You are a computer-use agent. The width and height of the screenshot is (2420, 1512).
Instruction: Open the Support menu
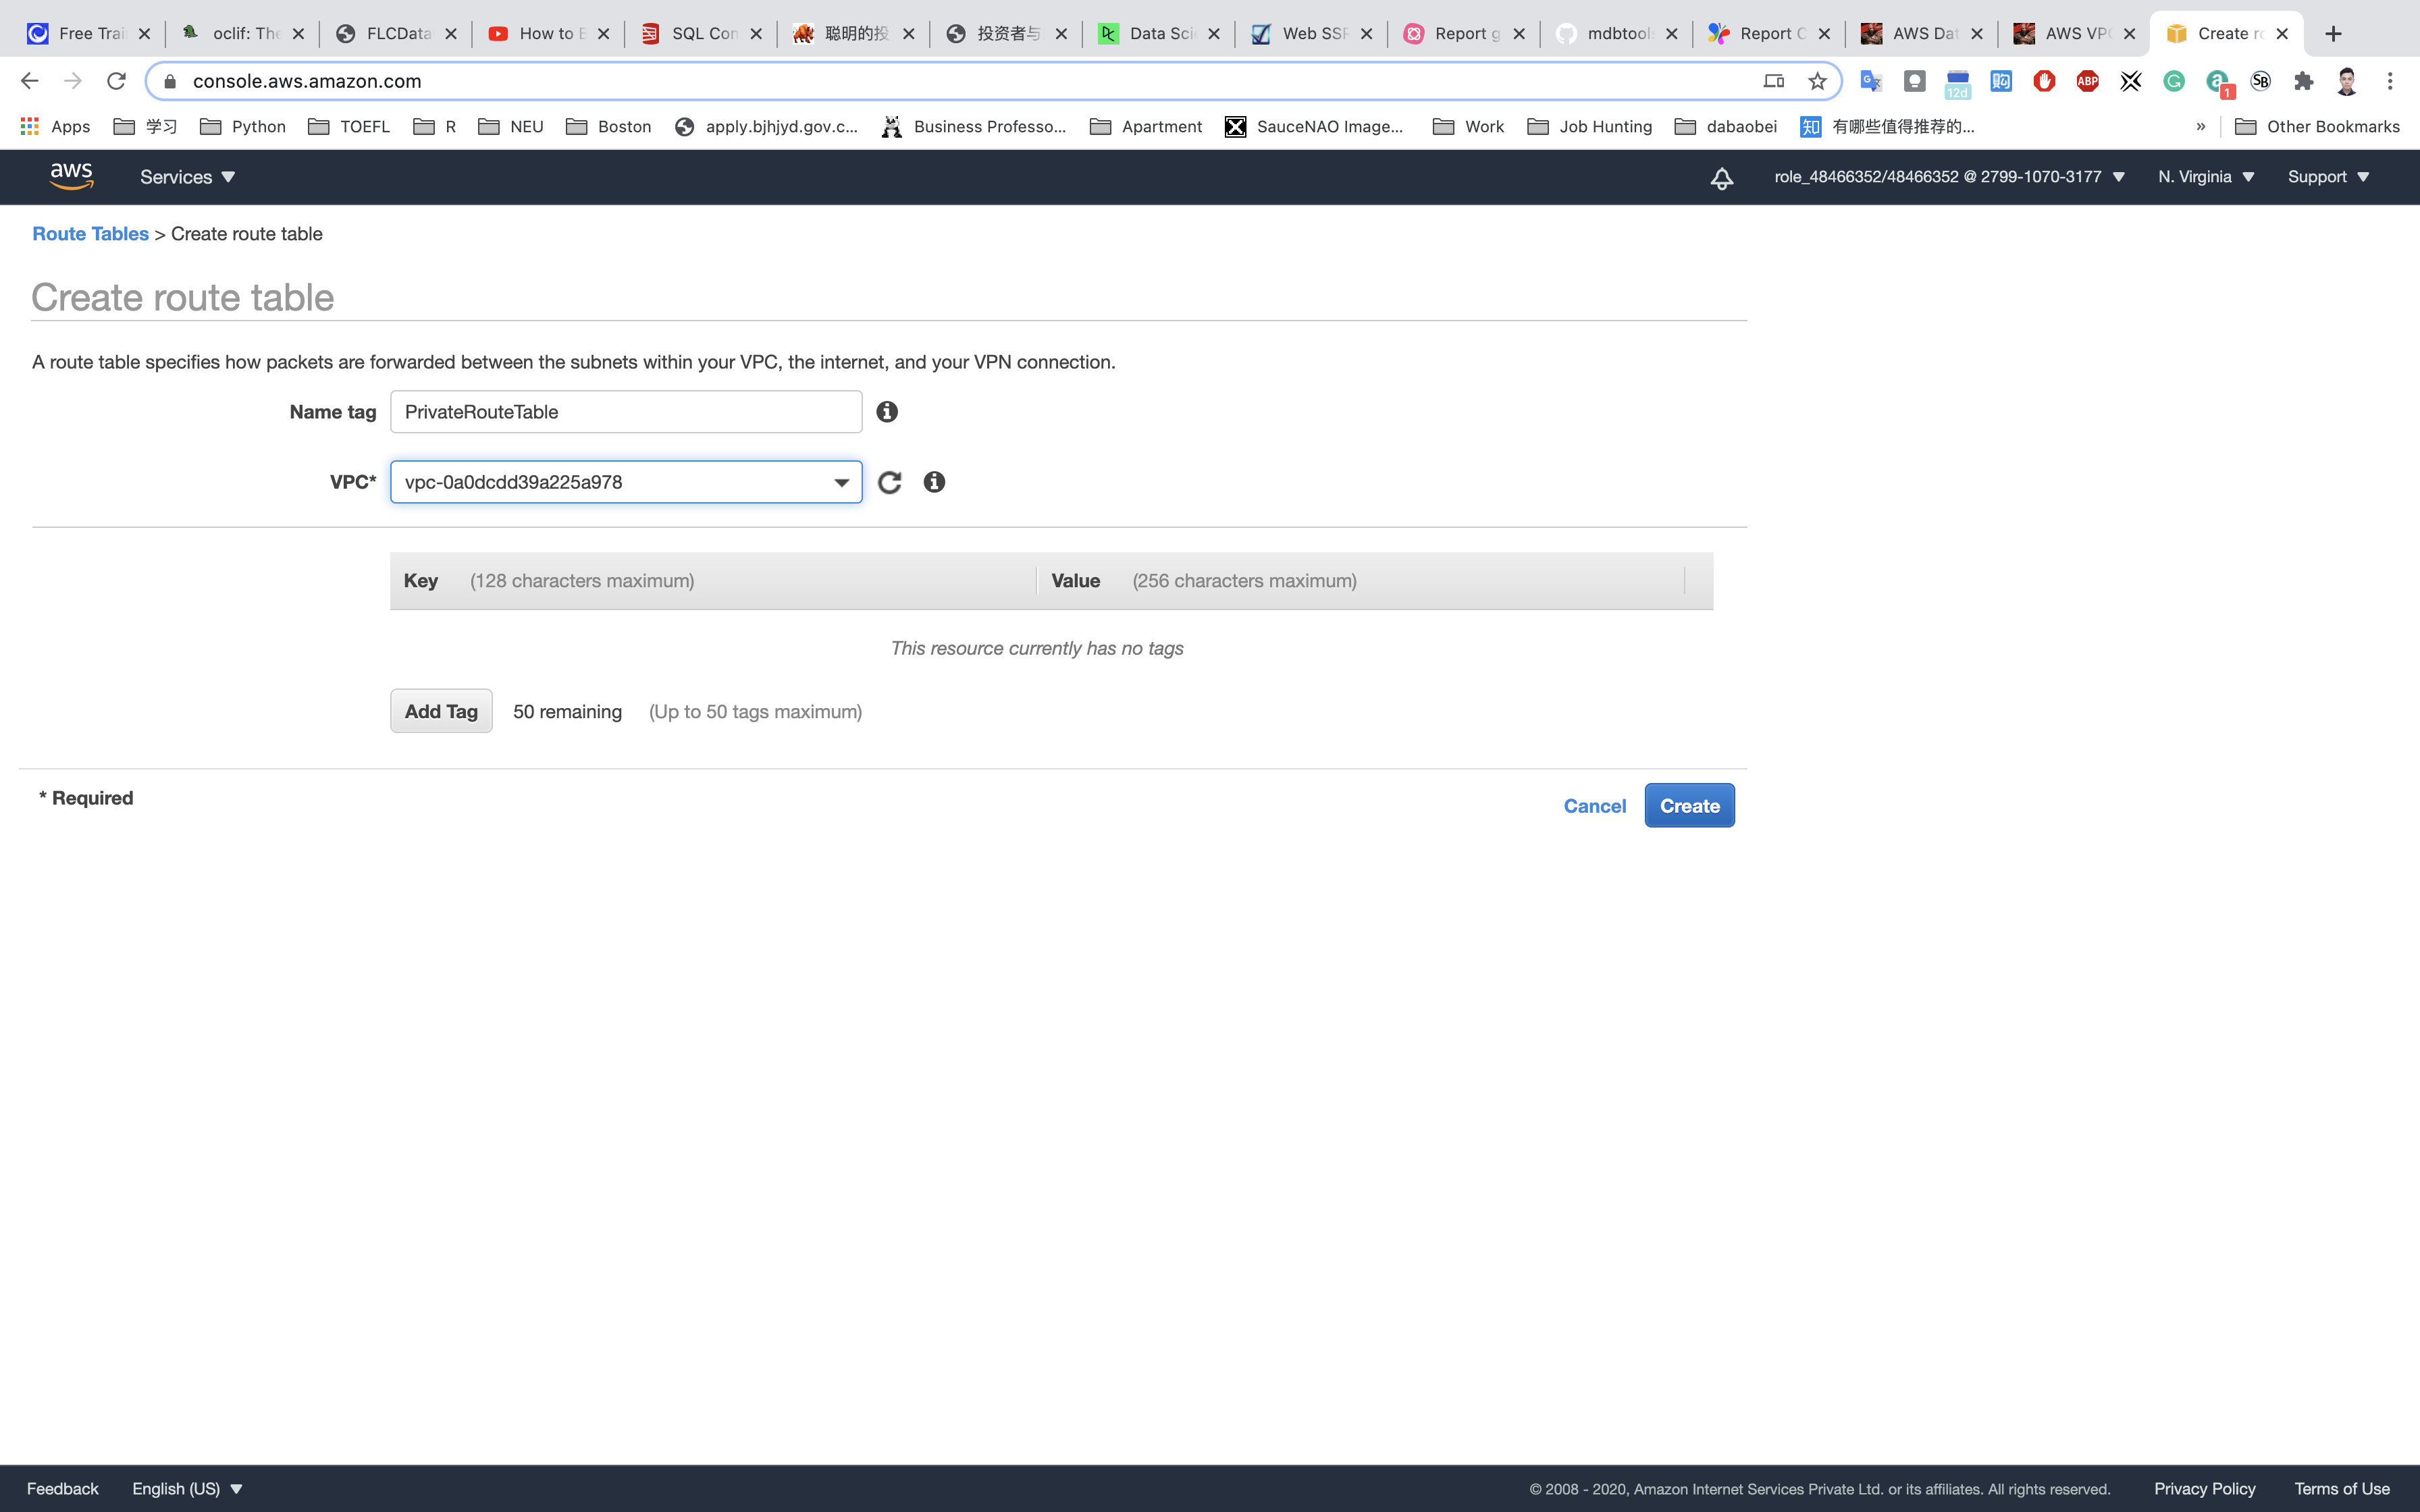2328,177
